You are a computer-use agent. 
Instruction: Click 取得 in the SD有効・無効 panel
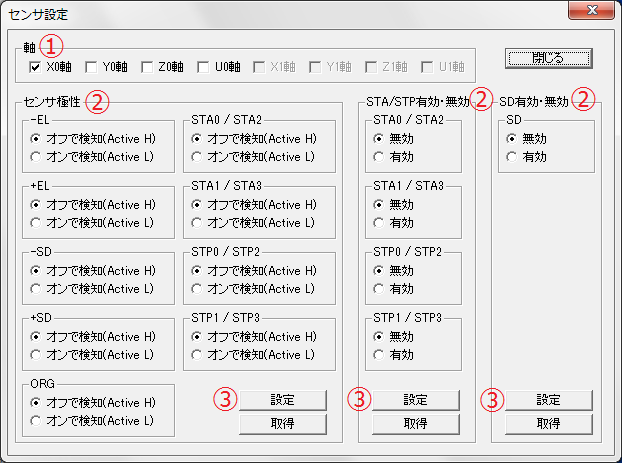[549, 424]
